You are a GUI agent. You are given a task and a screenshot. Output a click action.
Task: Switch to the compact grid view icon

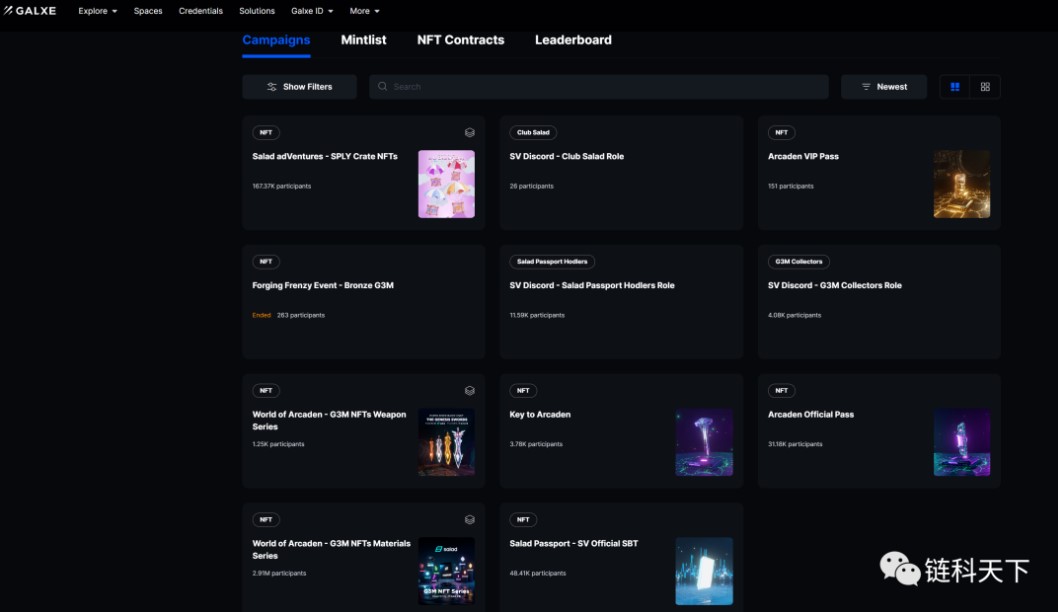tap(985, 86)
